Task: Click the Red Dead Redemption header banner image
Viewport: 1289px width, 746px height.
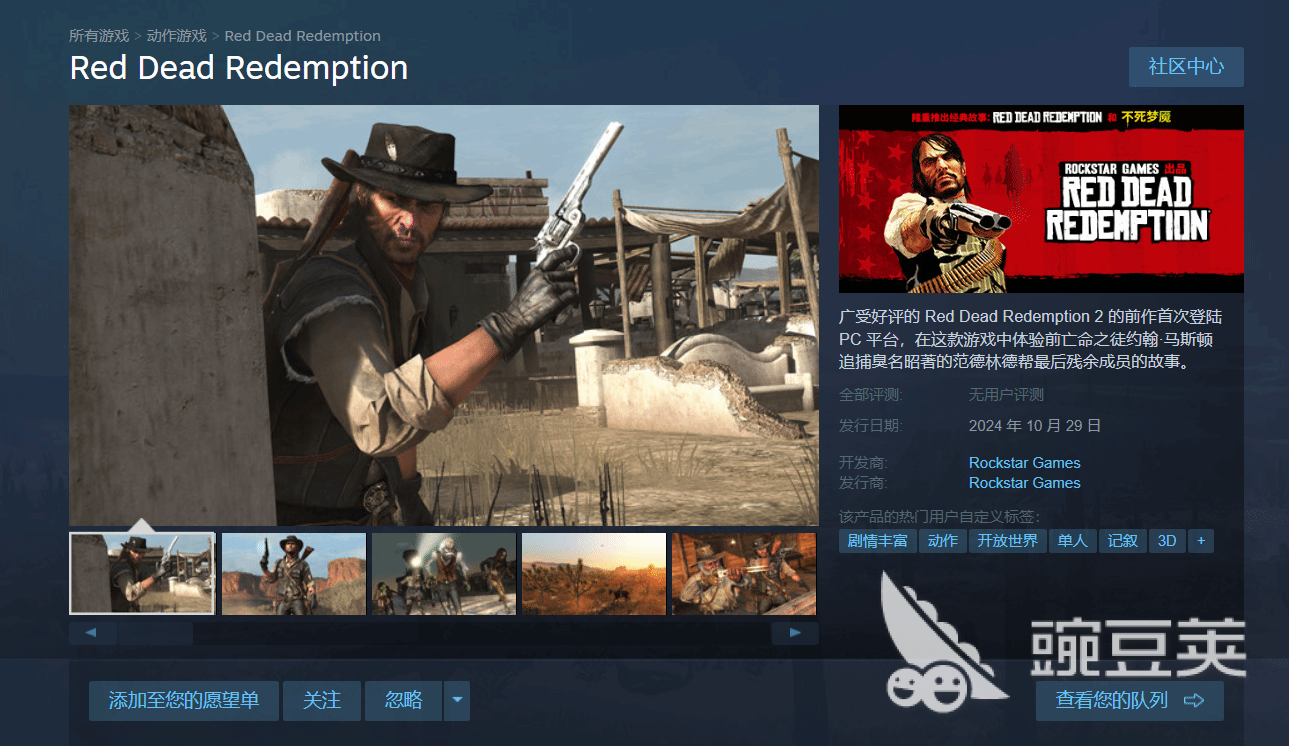Action: click(1041, 199)
